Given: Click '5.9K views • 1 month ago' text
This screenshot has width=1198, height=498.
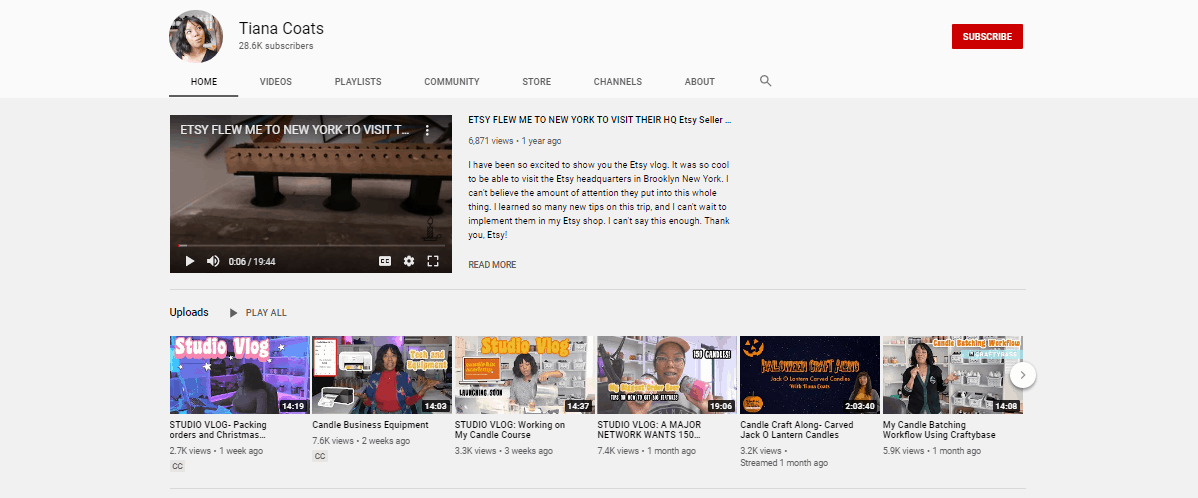Looking at the screenshot, I should pyautogui.click(x=932, y=451).
